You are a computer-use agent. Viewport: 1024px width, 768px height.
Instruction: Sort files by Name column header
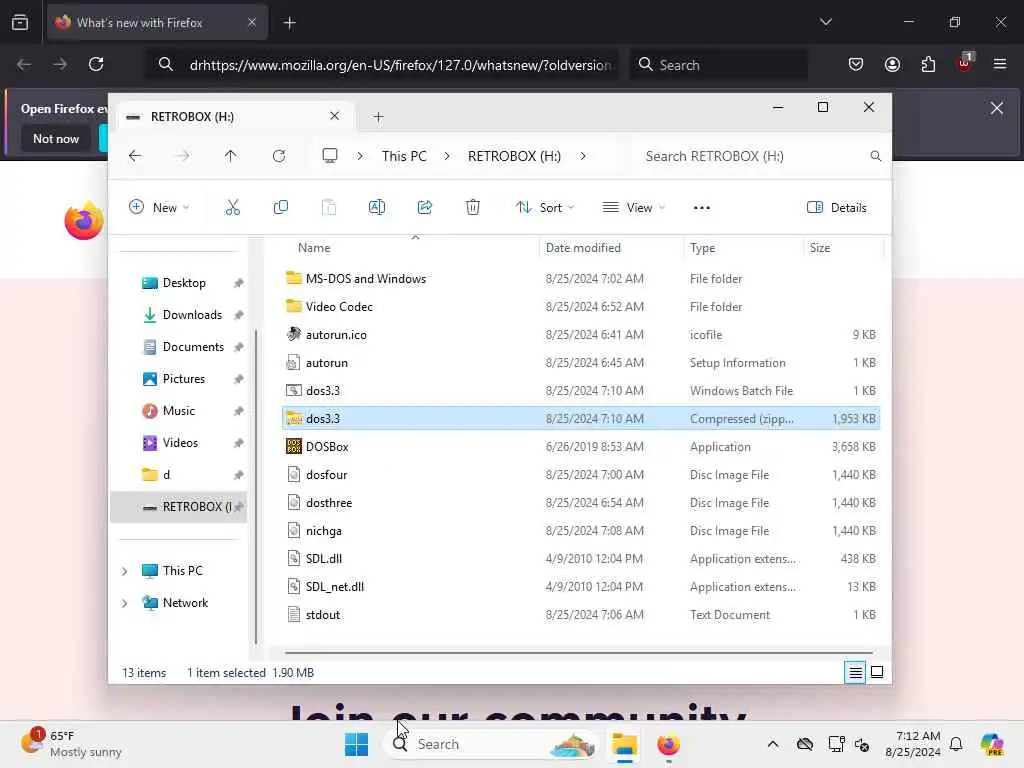(314, 248)
